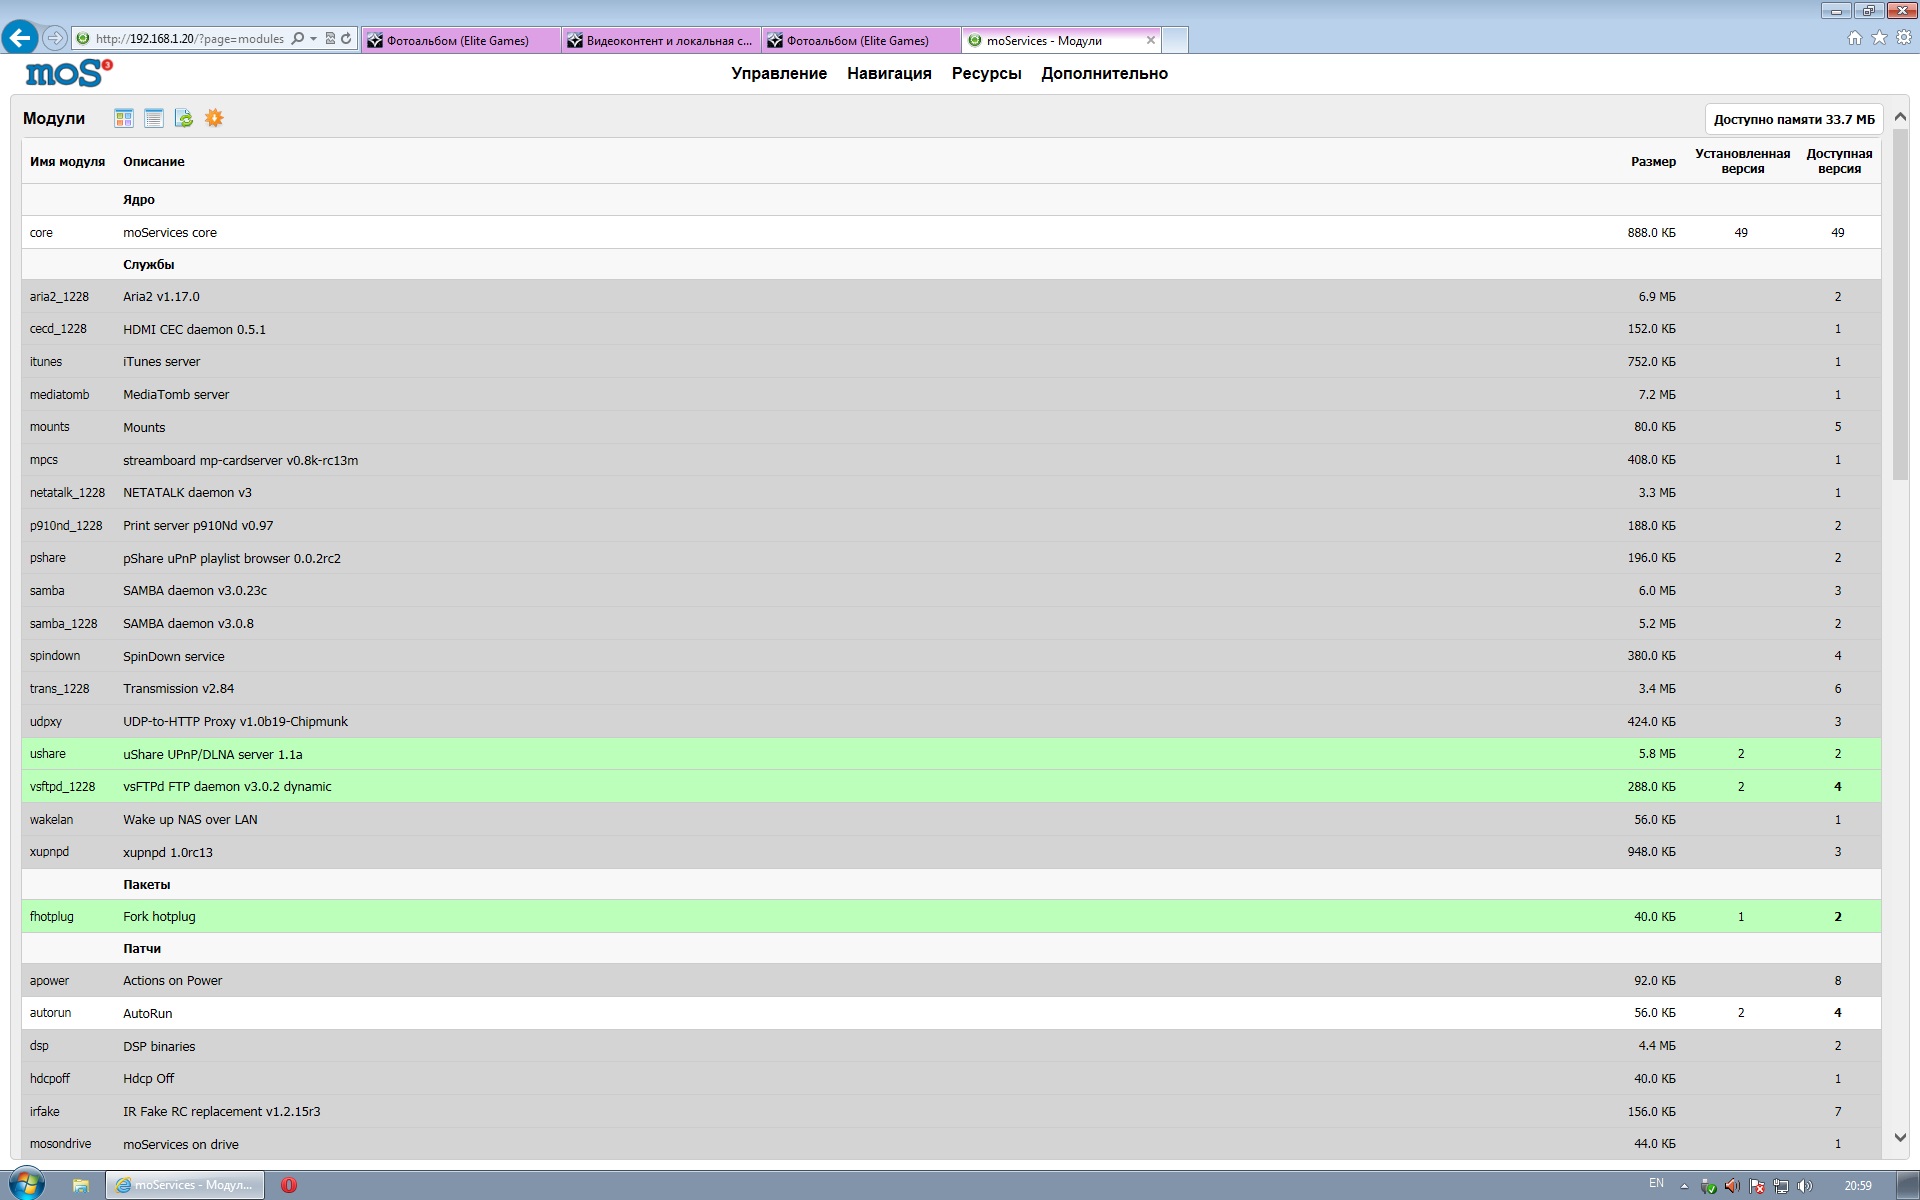Reload page with address bar refresh icon
This screenshot has width=1920, height=1200.
[x=346, y=39]
